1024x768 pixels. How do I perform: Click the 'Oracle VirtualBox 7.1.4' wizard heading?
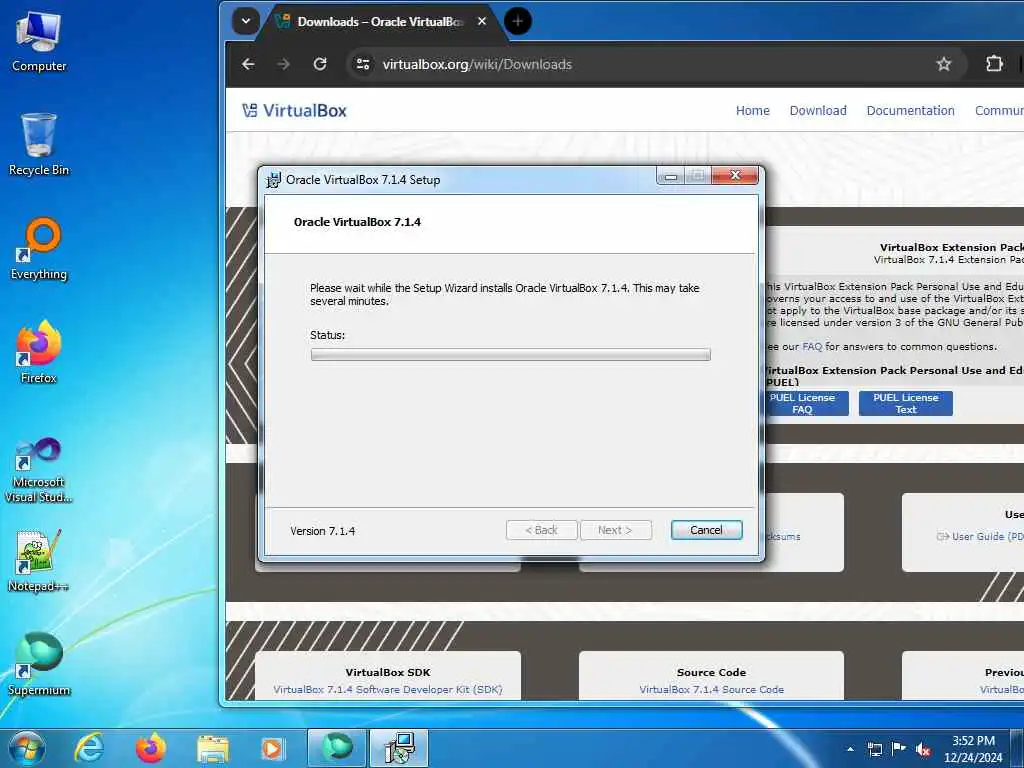pyautogui.click(x=357, y=222)
